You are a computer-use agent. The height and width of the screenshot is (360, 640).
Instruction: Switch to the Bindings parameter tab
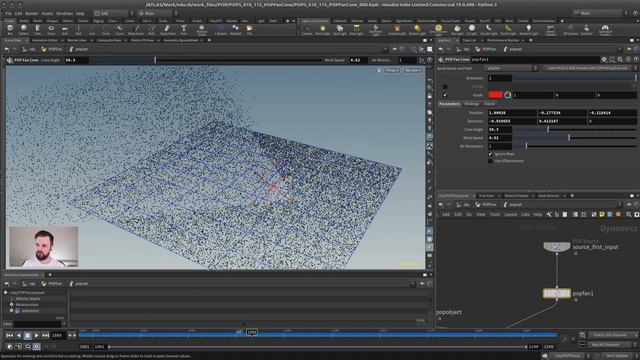471,104
